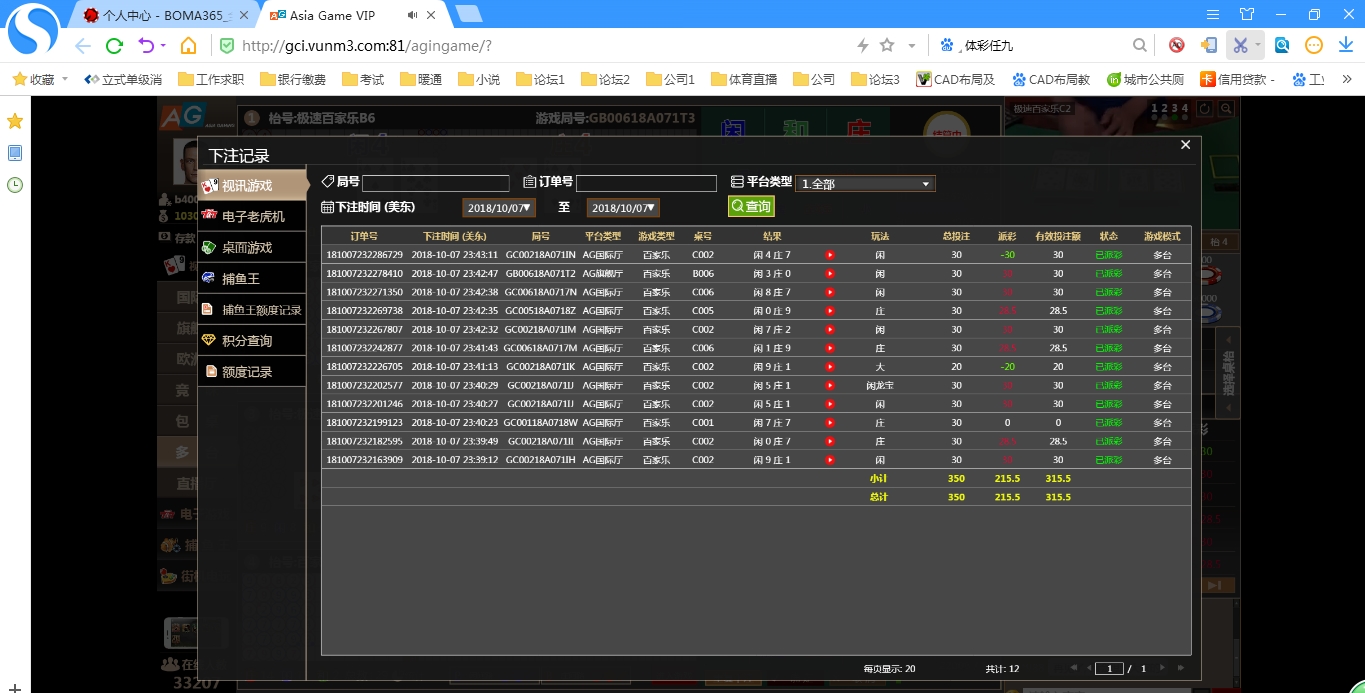The width and height of the screenshot is (1365, 693).
Task: Open the end date picker after 至
Action: [x=623, y=208]
